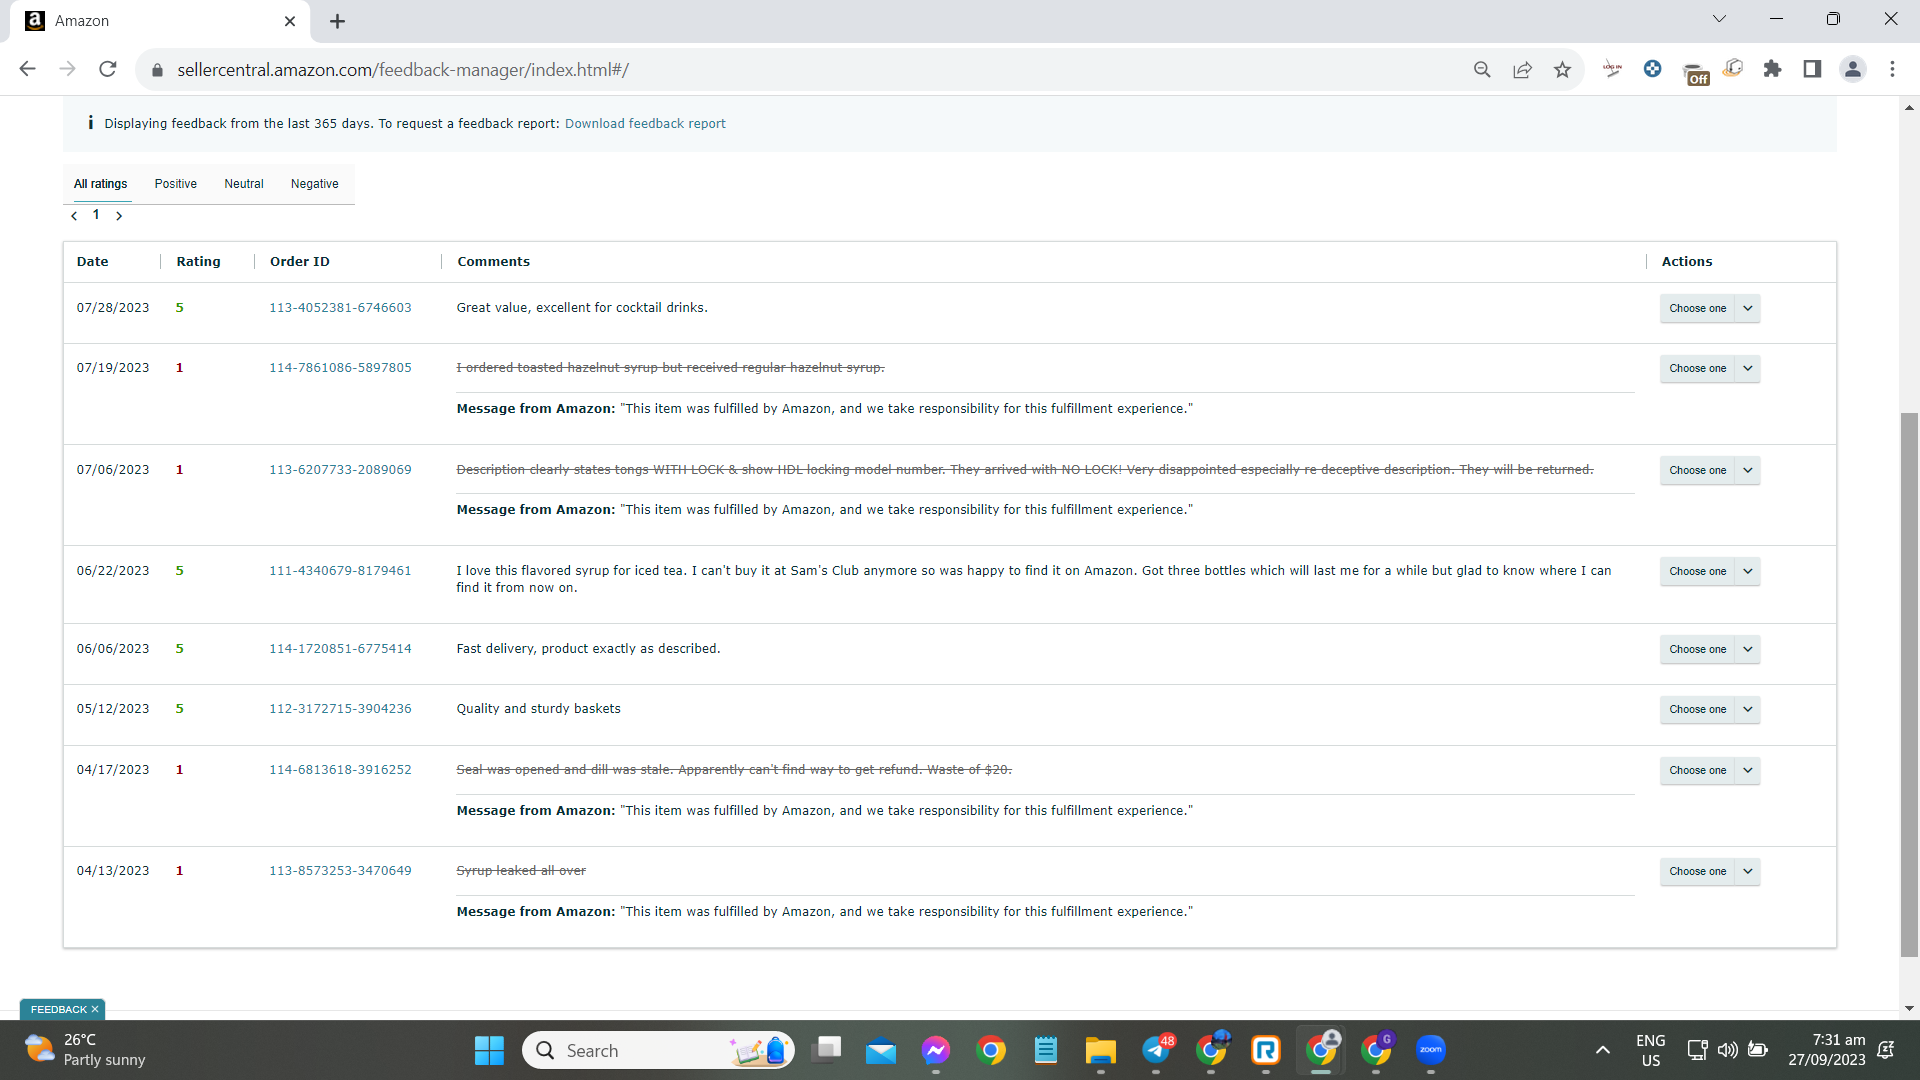Expand Choose one for 05/12/2023 feedback
1920x1080 pixels.
[x=1709, y=709]
